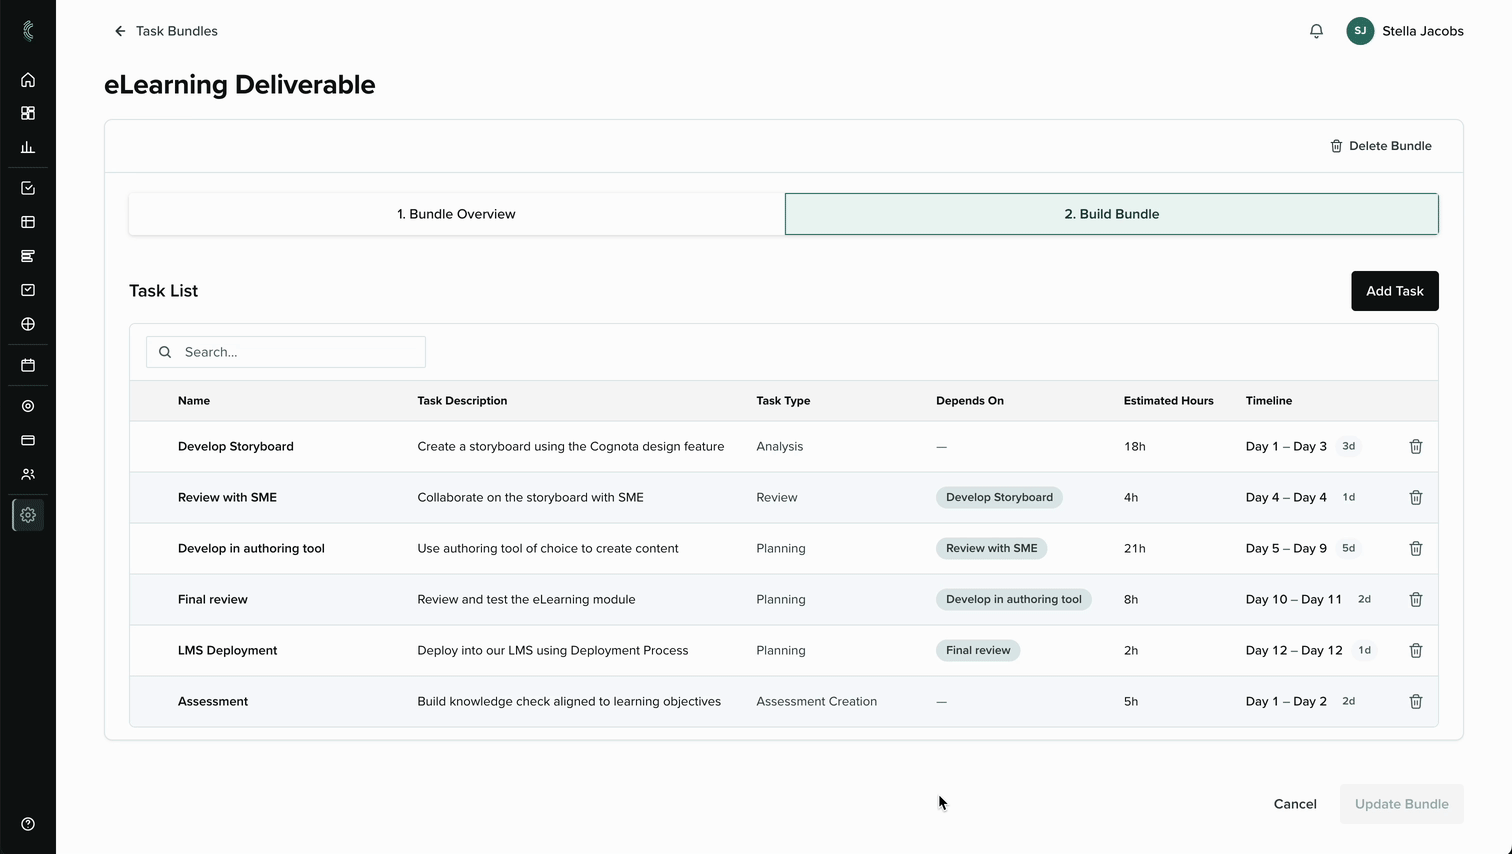Open the help question mark icon
Viewport: 1512px width, 854px height.
(x=28, y=824)
